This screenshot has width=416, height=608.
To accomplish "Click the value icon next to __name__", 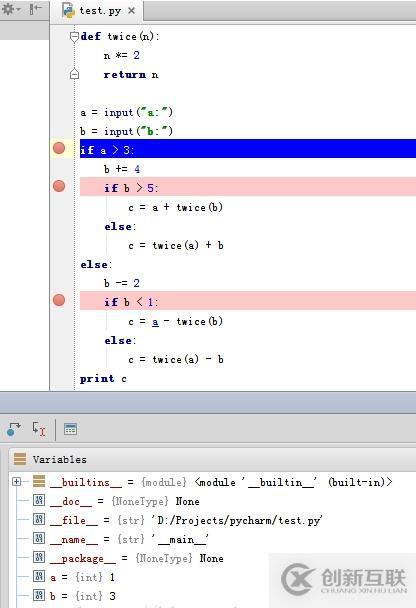I will 39,538.
